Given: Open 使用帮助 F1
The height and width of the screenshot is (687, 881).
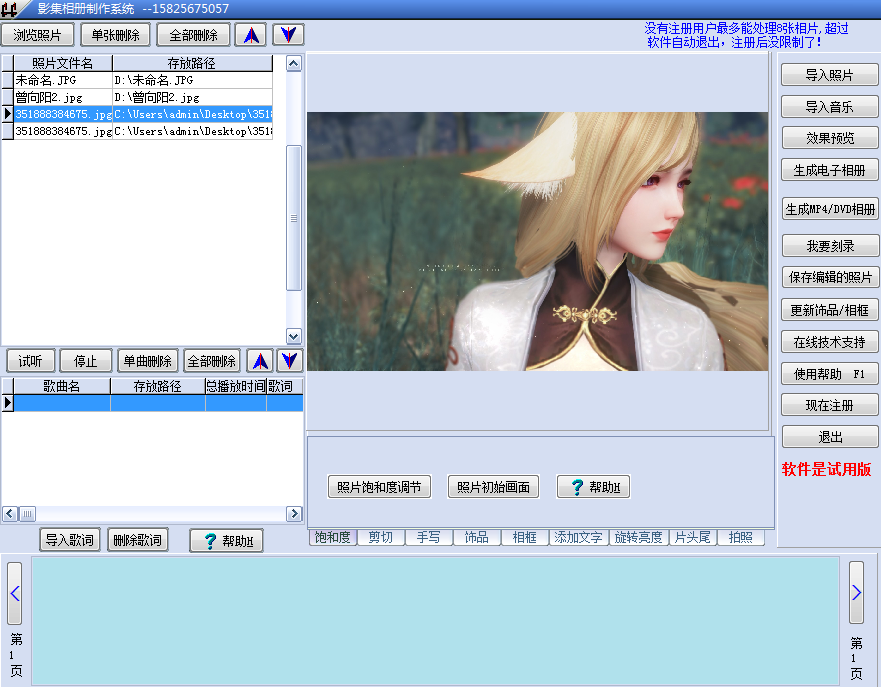Looking at the screenshot, I should click(x=829, y=374).
